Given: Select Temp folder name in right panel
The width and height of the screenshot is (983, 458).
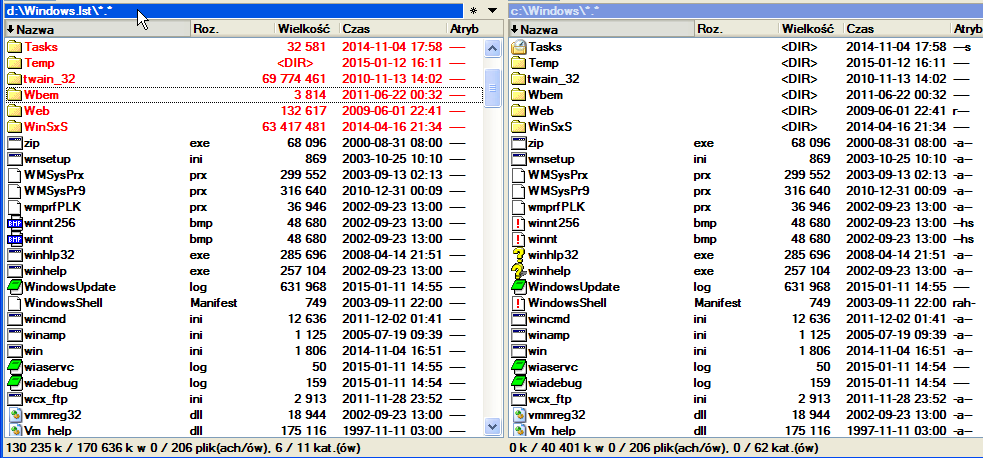Looking at the screenshot, I should coord(542,63).
